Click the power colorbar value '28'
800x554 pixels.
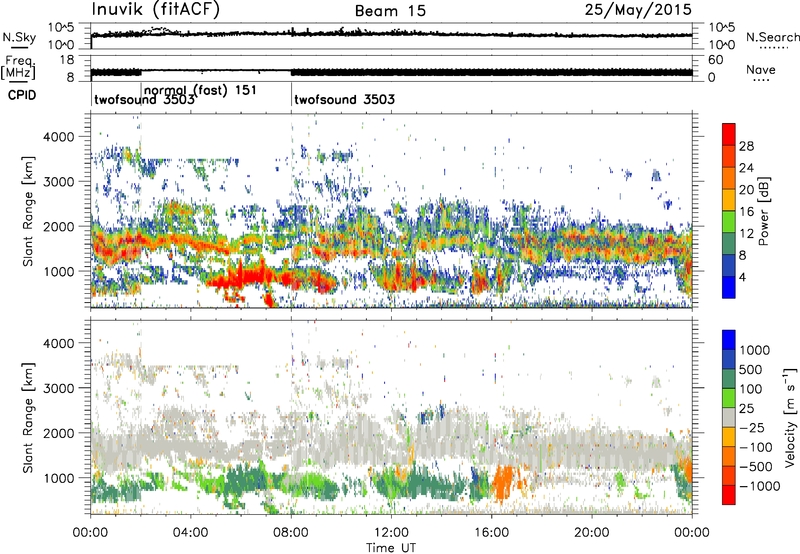tap(746, 146)
